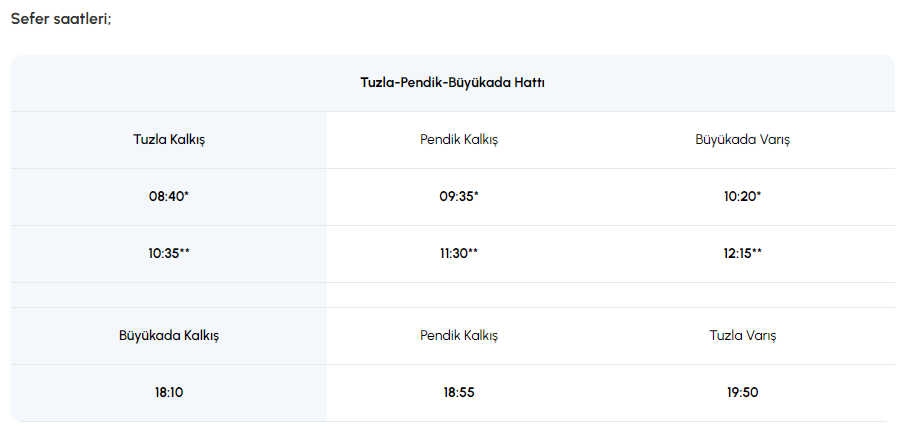Click the Tuzla Varış column header
910x448 pixels.
[742, 336]
